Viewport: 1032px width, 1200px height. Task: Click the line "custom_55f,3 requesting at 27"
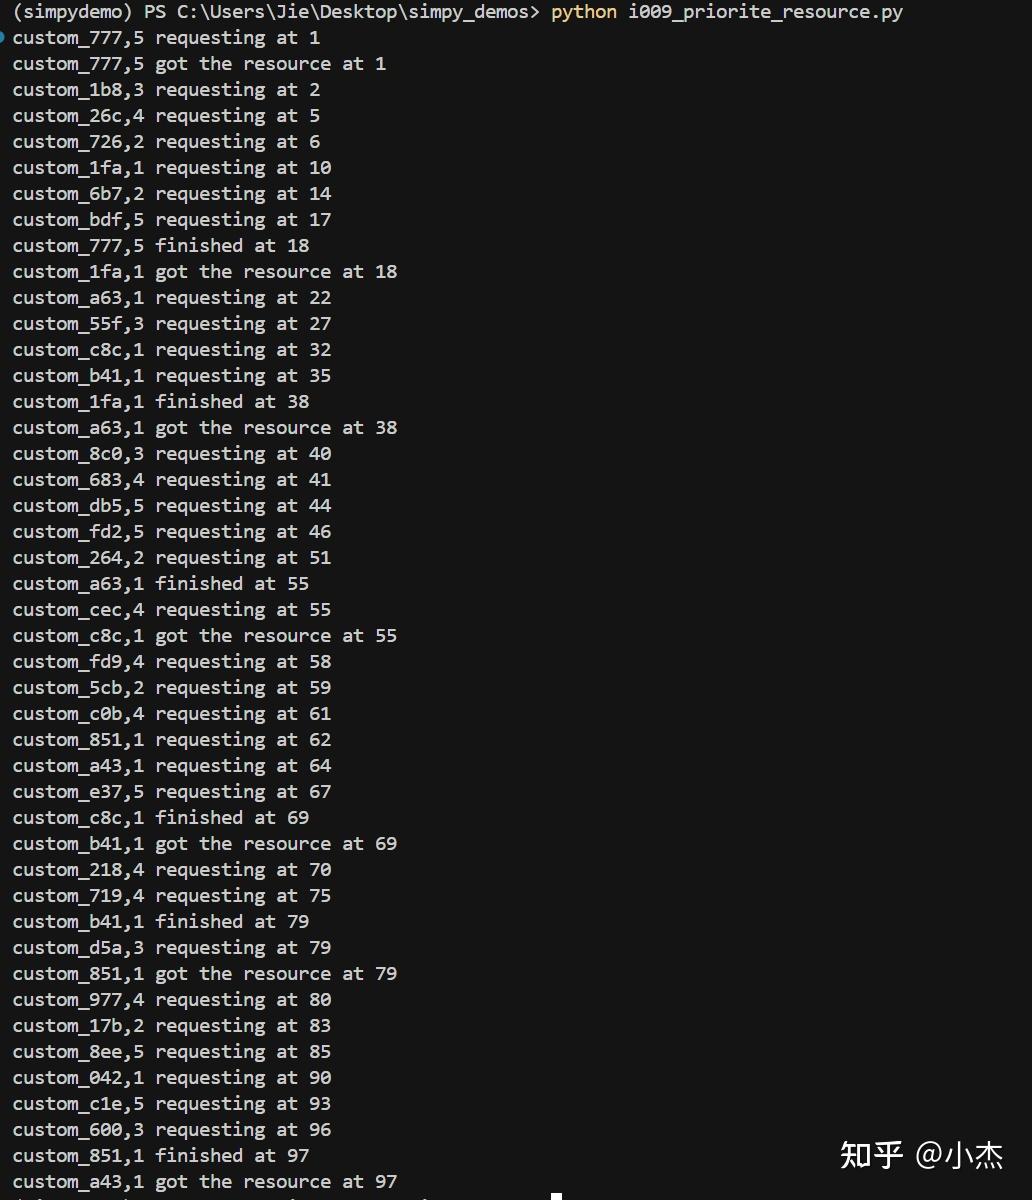(x=172, y=324)
